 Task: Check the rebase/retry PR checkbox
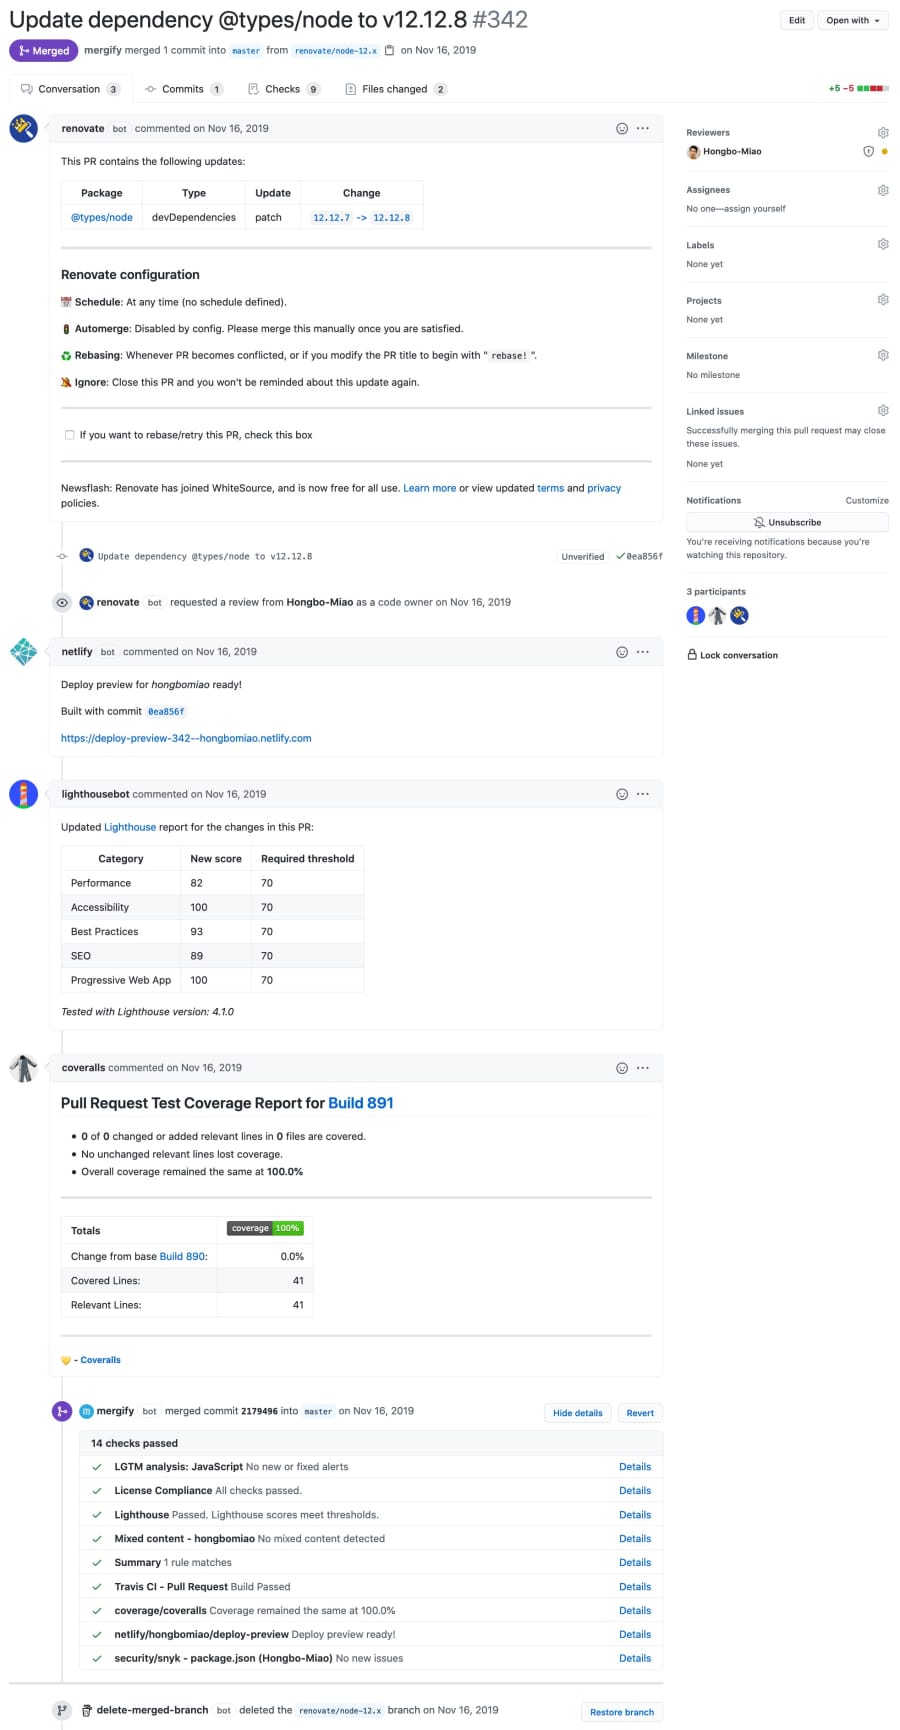click(x=69, y=434)
